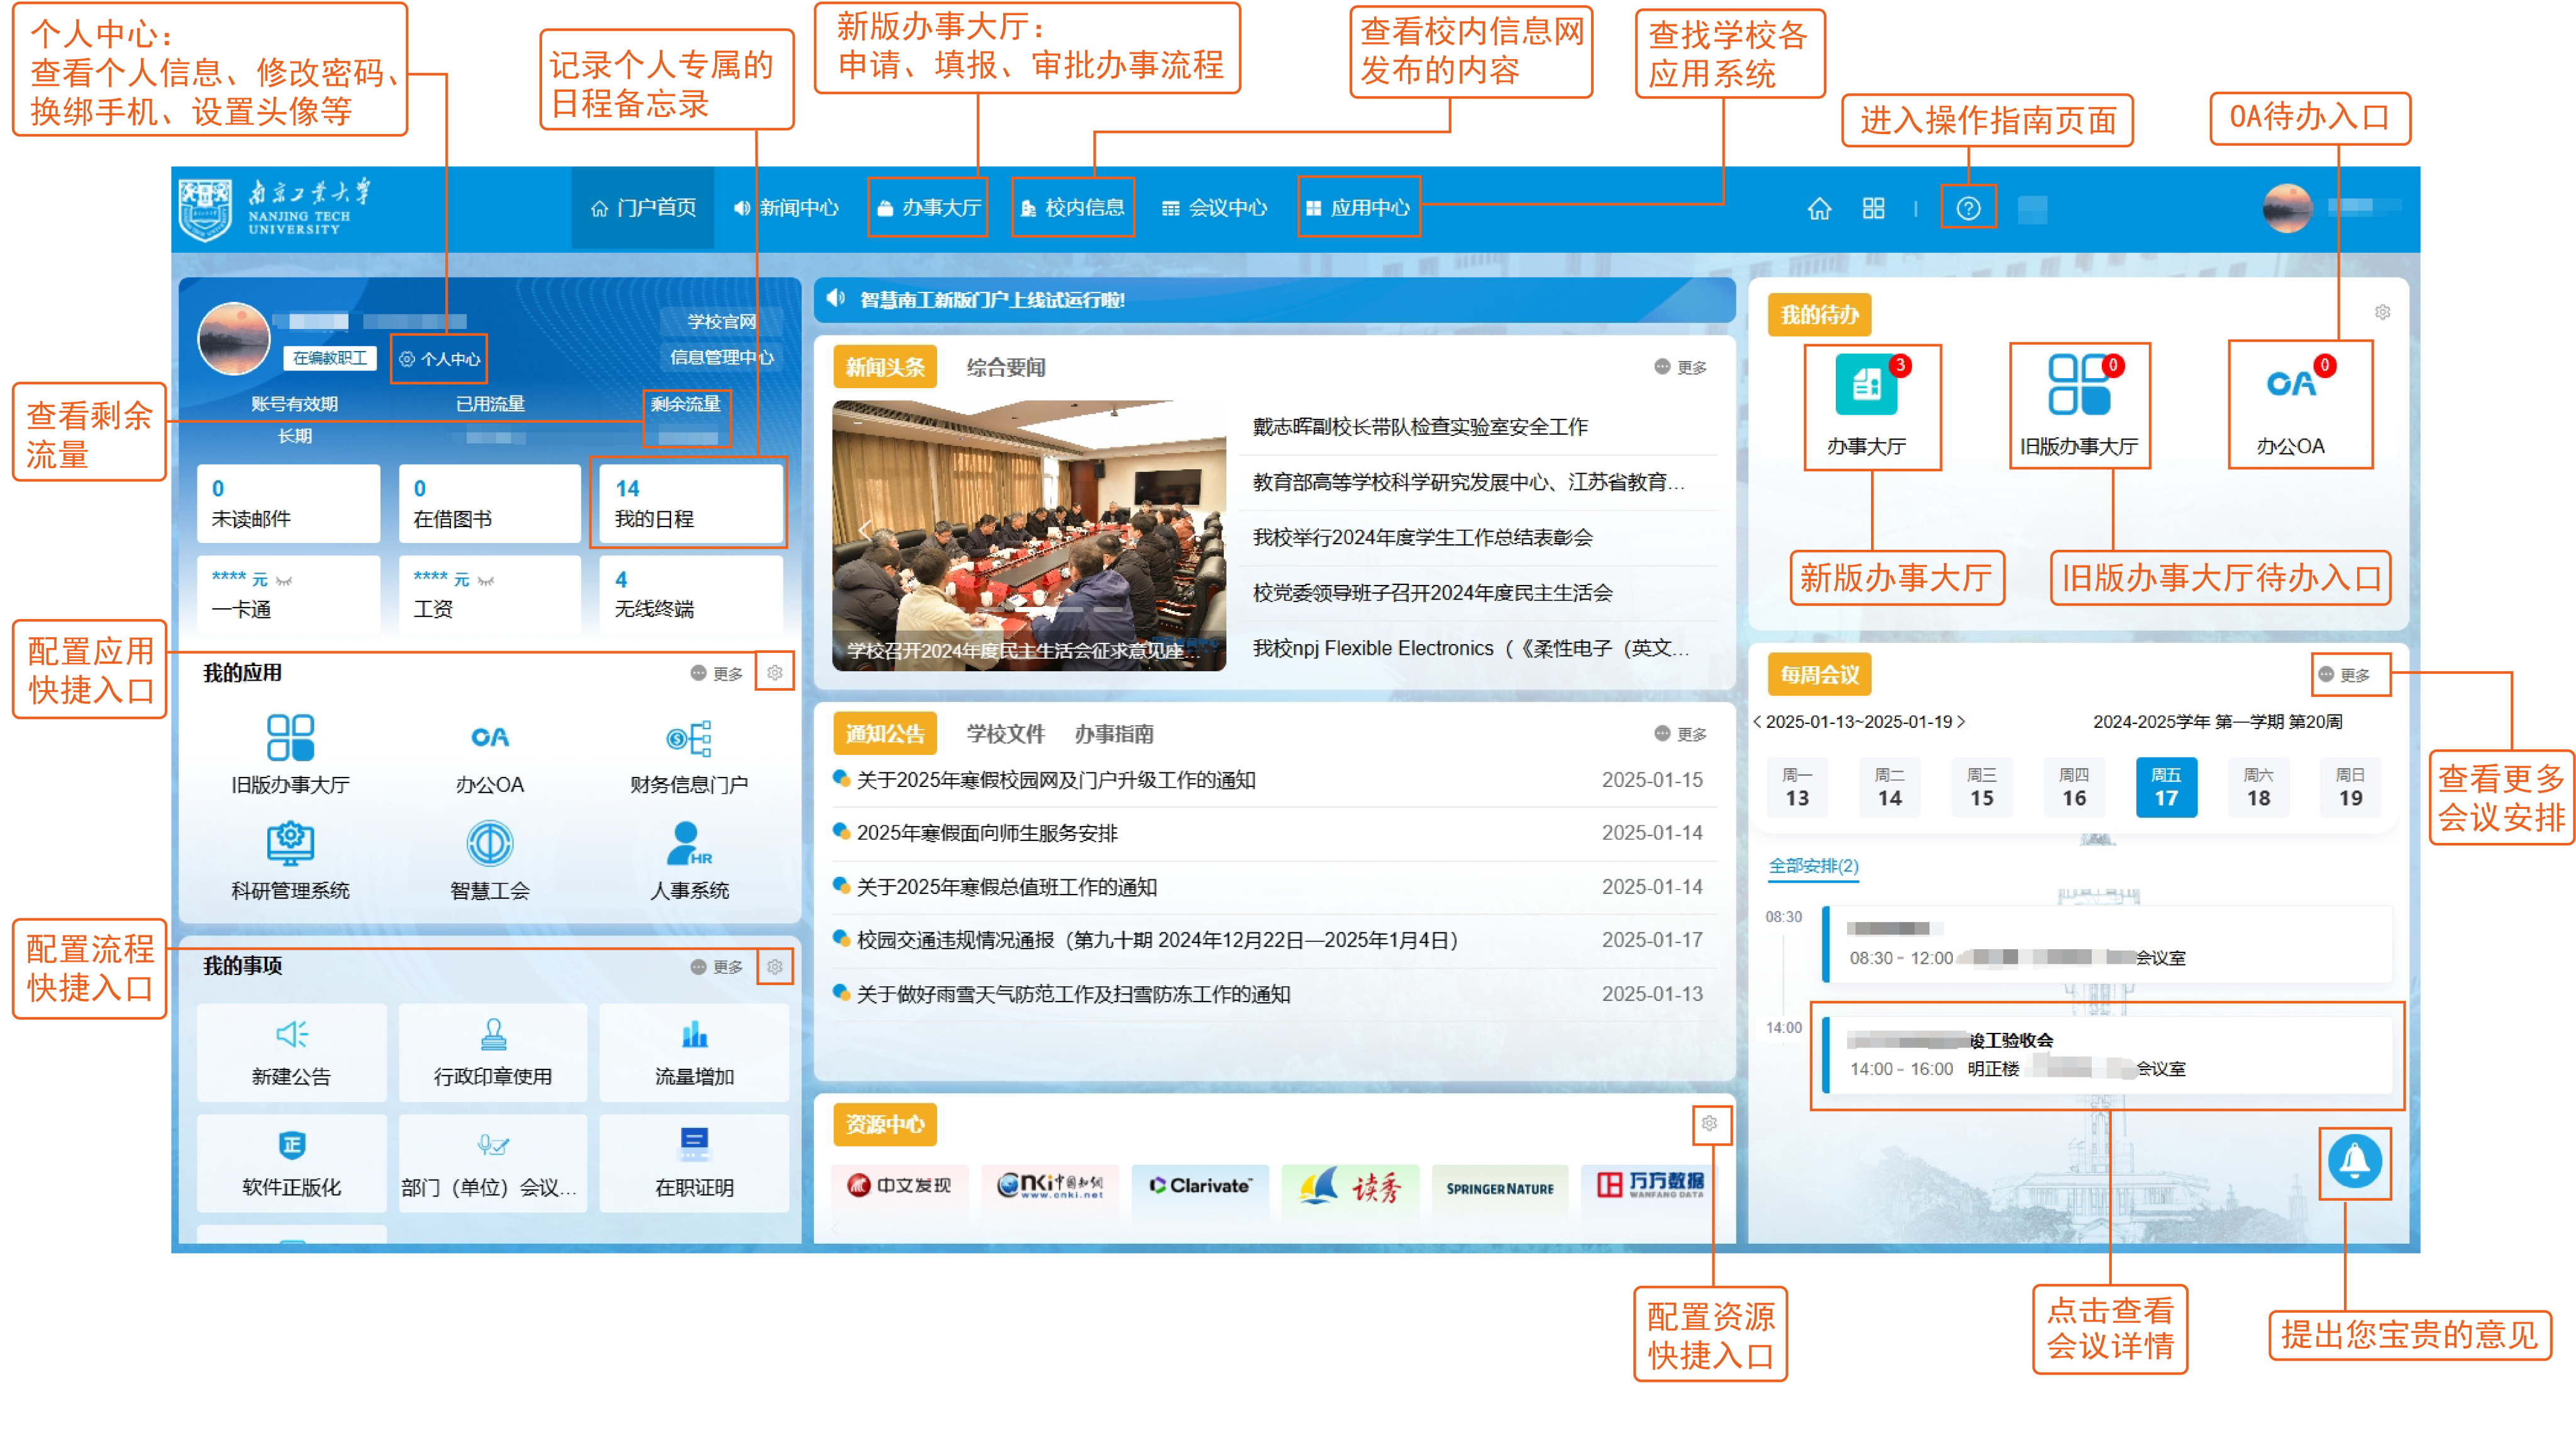Switch to 学校文件 tab

[x=1006, y=734]
